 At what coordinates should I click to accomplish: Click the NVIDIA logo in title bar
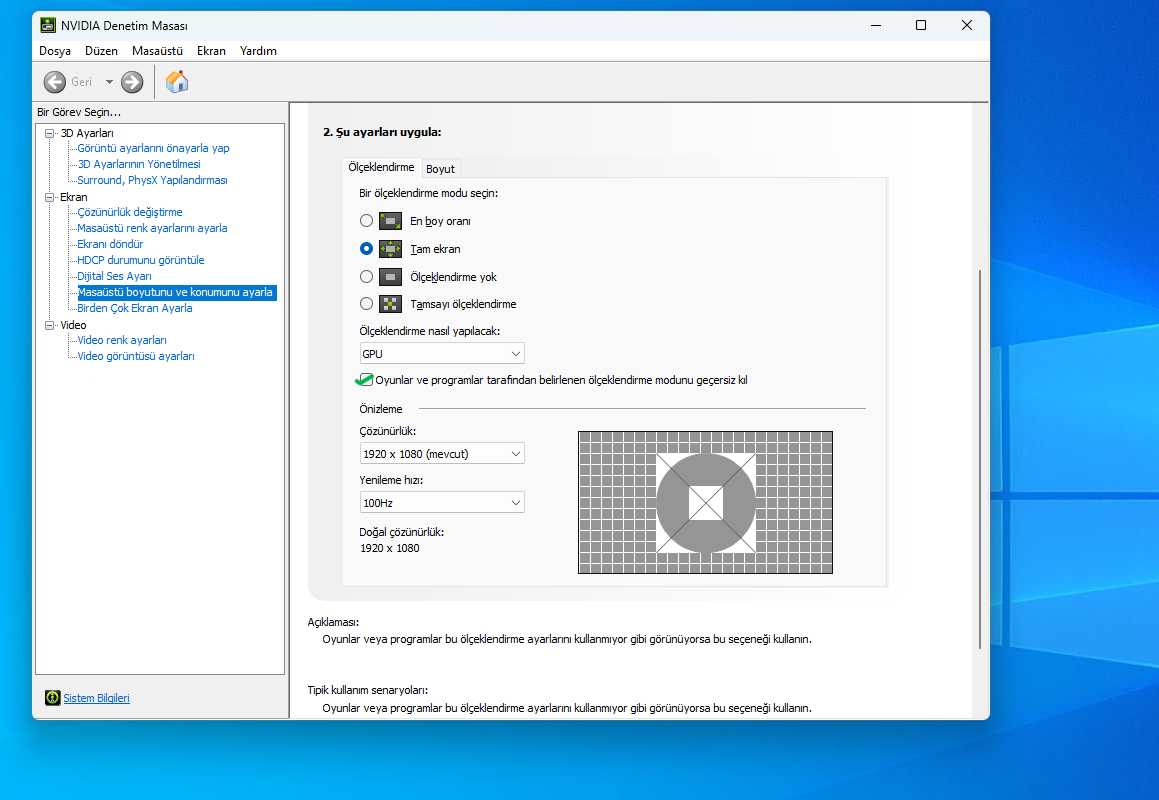point(48,25)
